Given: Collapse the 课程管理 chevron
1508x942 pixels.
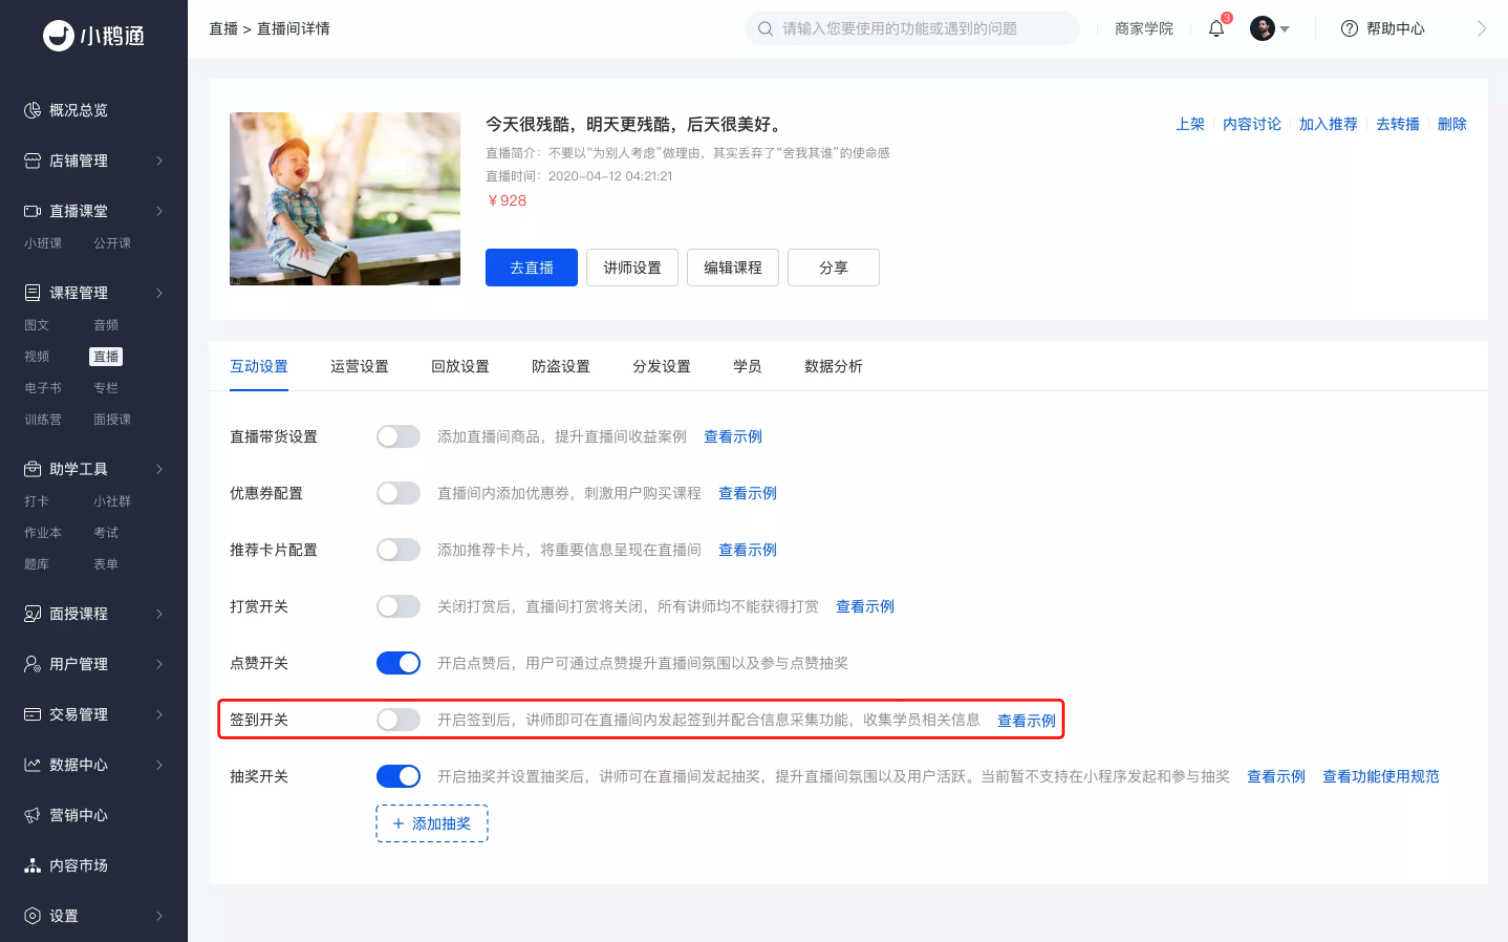Looking at the screenshot, I should (x=159, y=293).
